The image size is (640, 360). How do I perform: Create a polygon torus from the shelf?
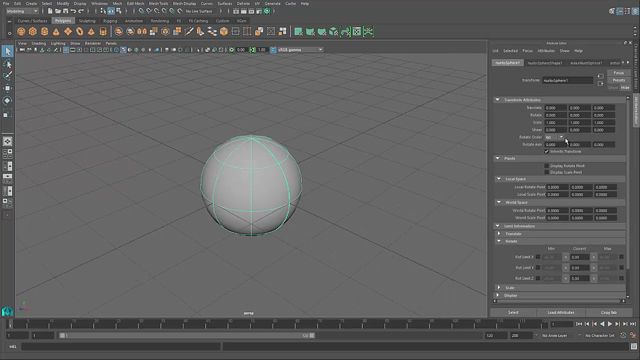[x=80, y=31]
